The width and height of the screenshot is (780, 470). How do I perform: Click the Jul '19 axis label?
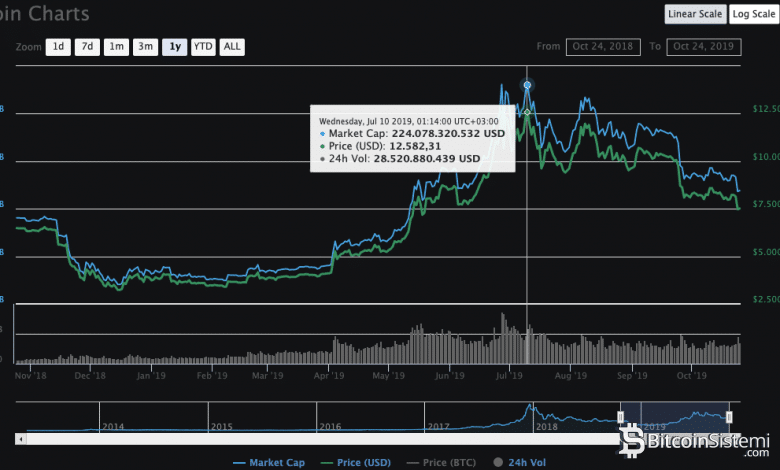(509, 376)
